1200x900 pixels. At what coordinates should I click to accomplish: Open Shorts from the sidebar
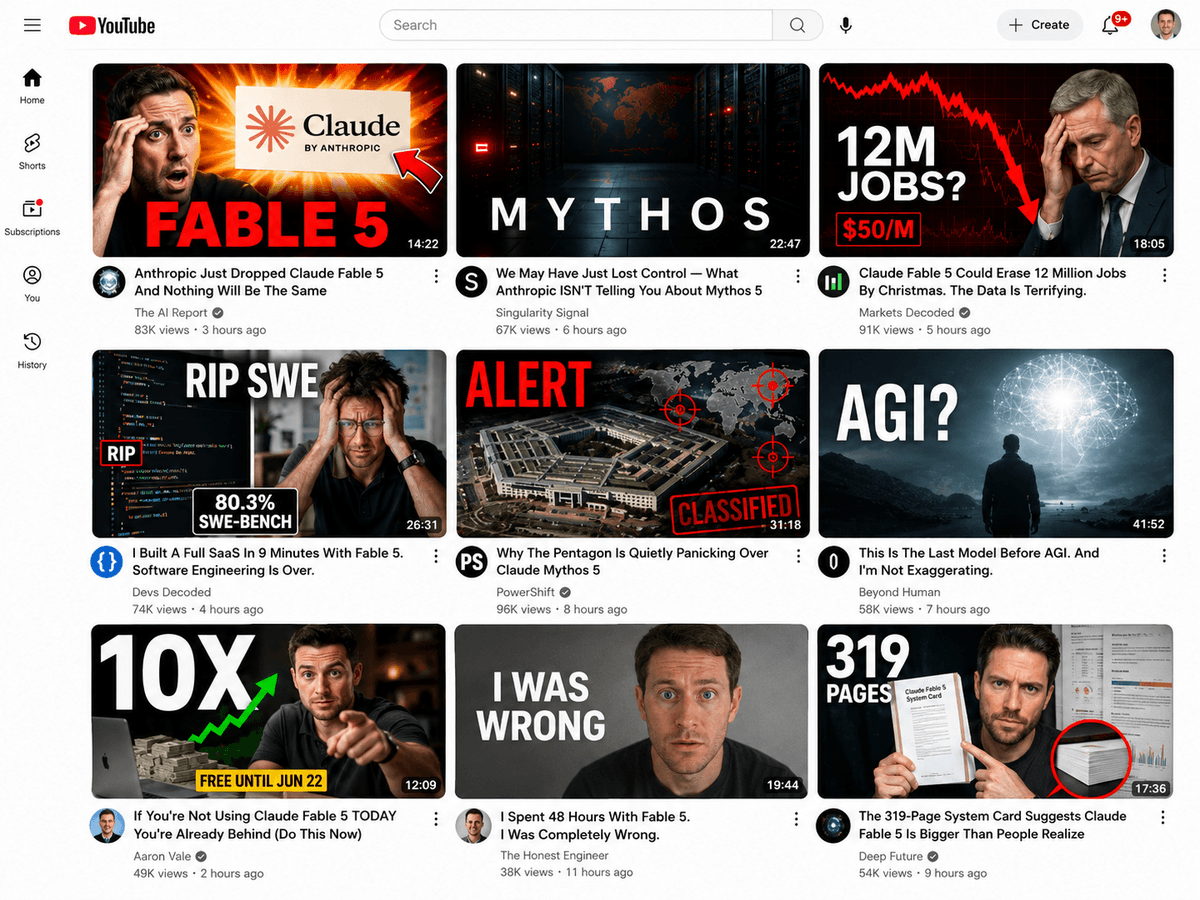[32, 152]
